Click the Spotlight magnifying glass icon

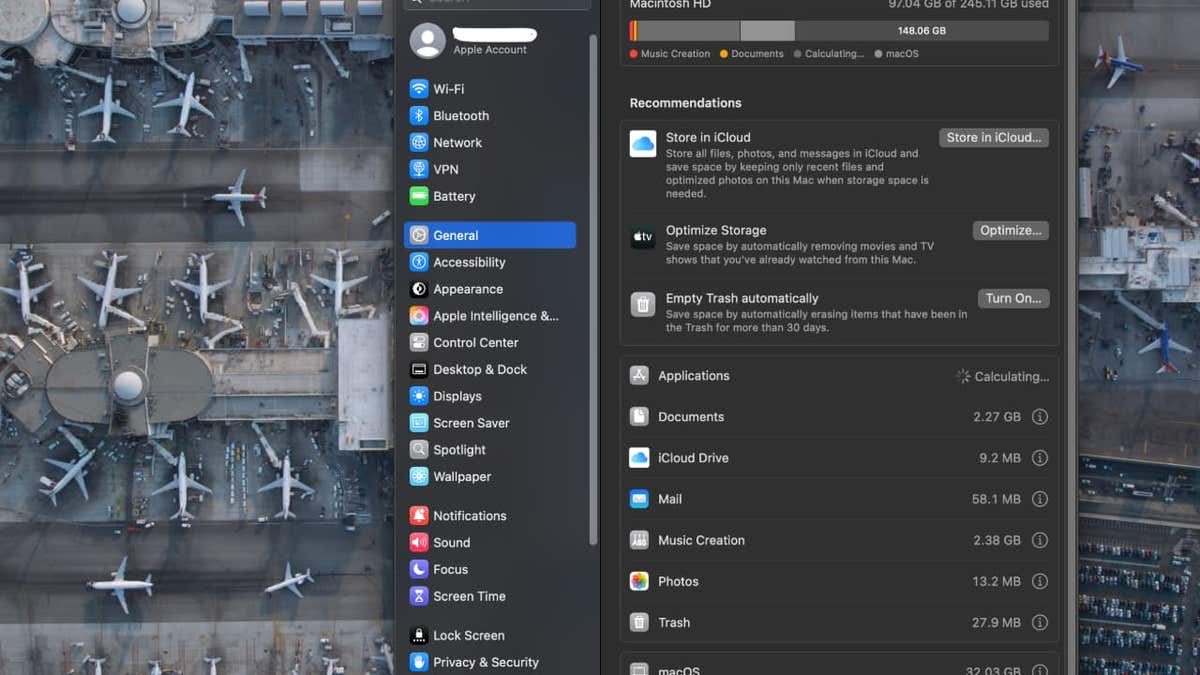pyautogui.click(x=419, y=449)
